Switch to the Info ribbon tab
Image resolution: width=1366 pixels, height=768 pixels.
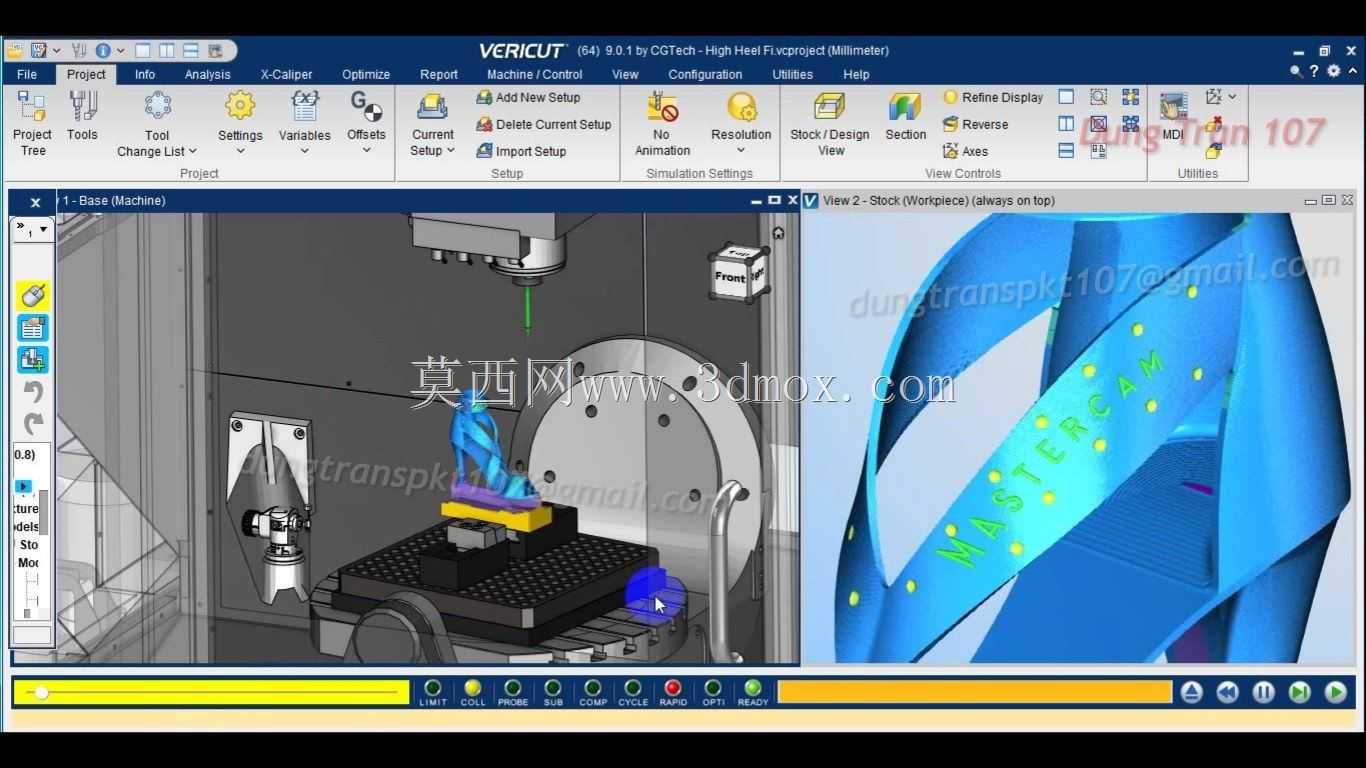click(145, 74)
